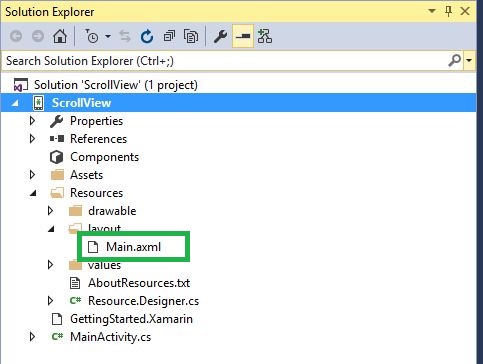
Task: Open the Pending Changes Filter clock icon
Action: coord(92,36)
